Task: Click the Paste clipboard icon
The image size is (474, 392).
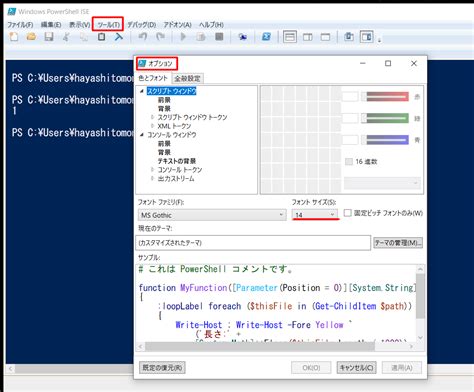Action: click(101, 37)
